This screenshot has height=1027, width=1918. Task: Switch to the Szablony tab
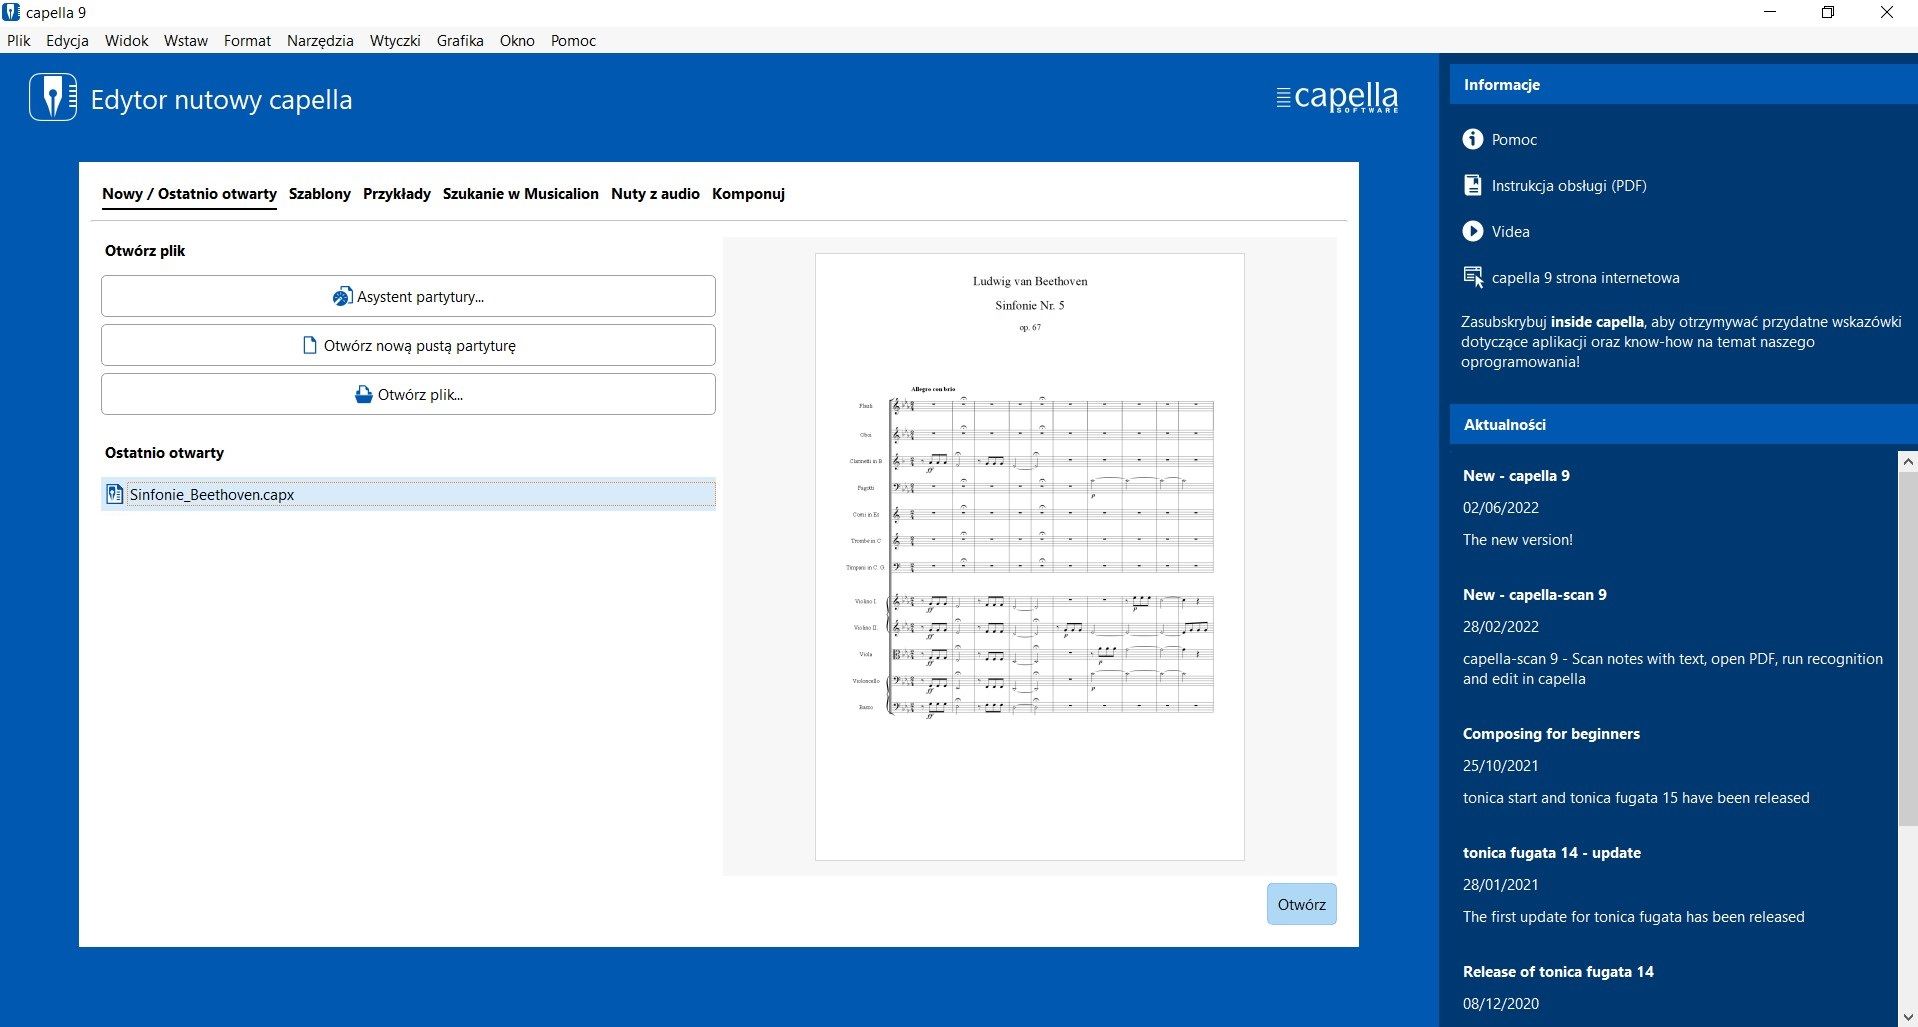[x=320, y=193]
